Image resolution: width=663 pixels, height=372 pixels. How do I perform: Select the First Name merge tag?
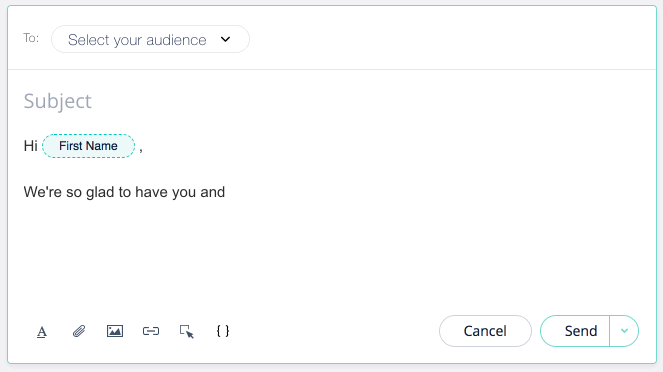pos(88,146)
